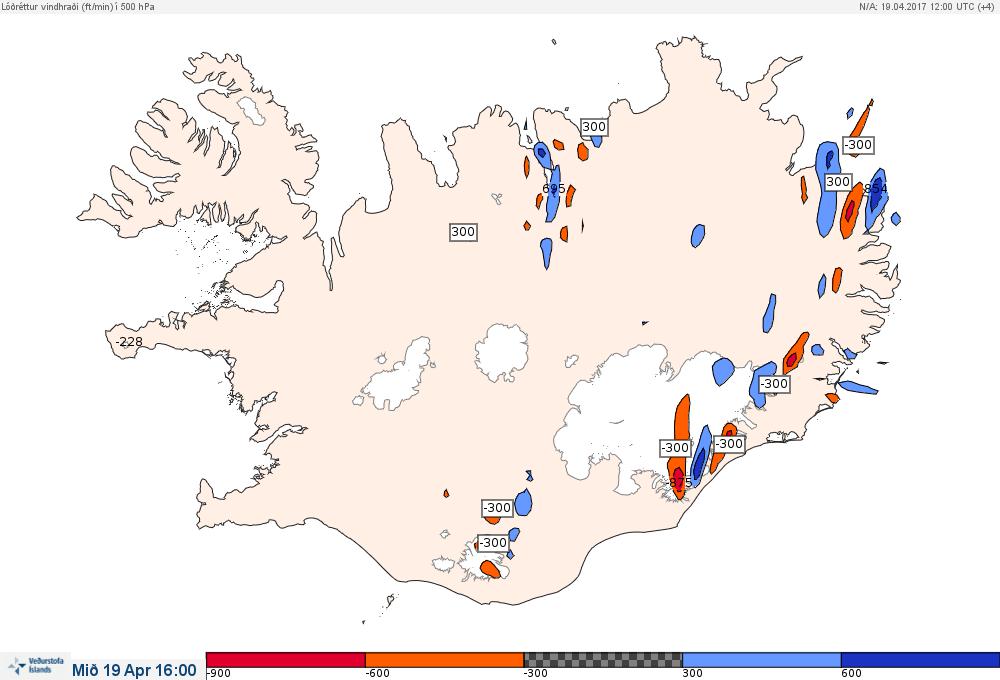
Task: Click the -600 tick label on the legend
Action: coord(377,674)
